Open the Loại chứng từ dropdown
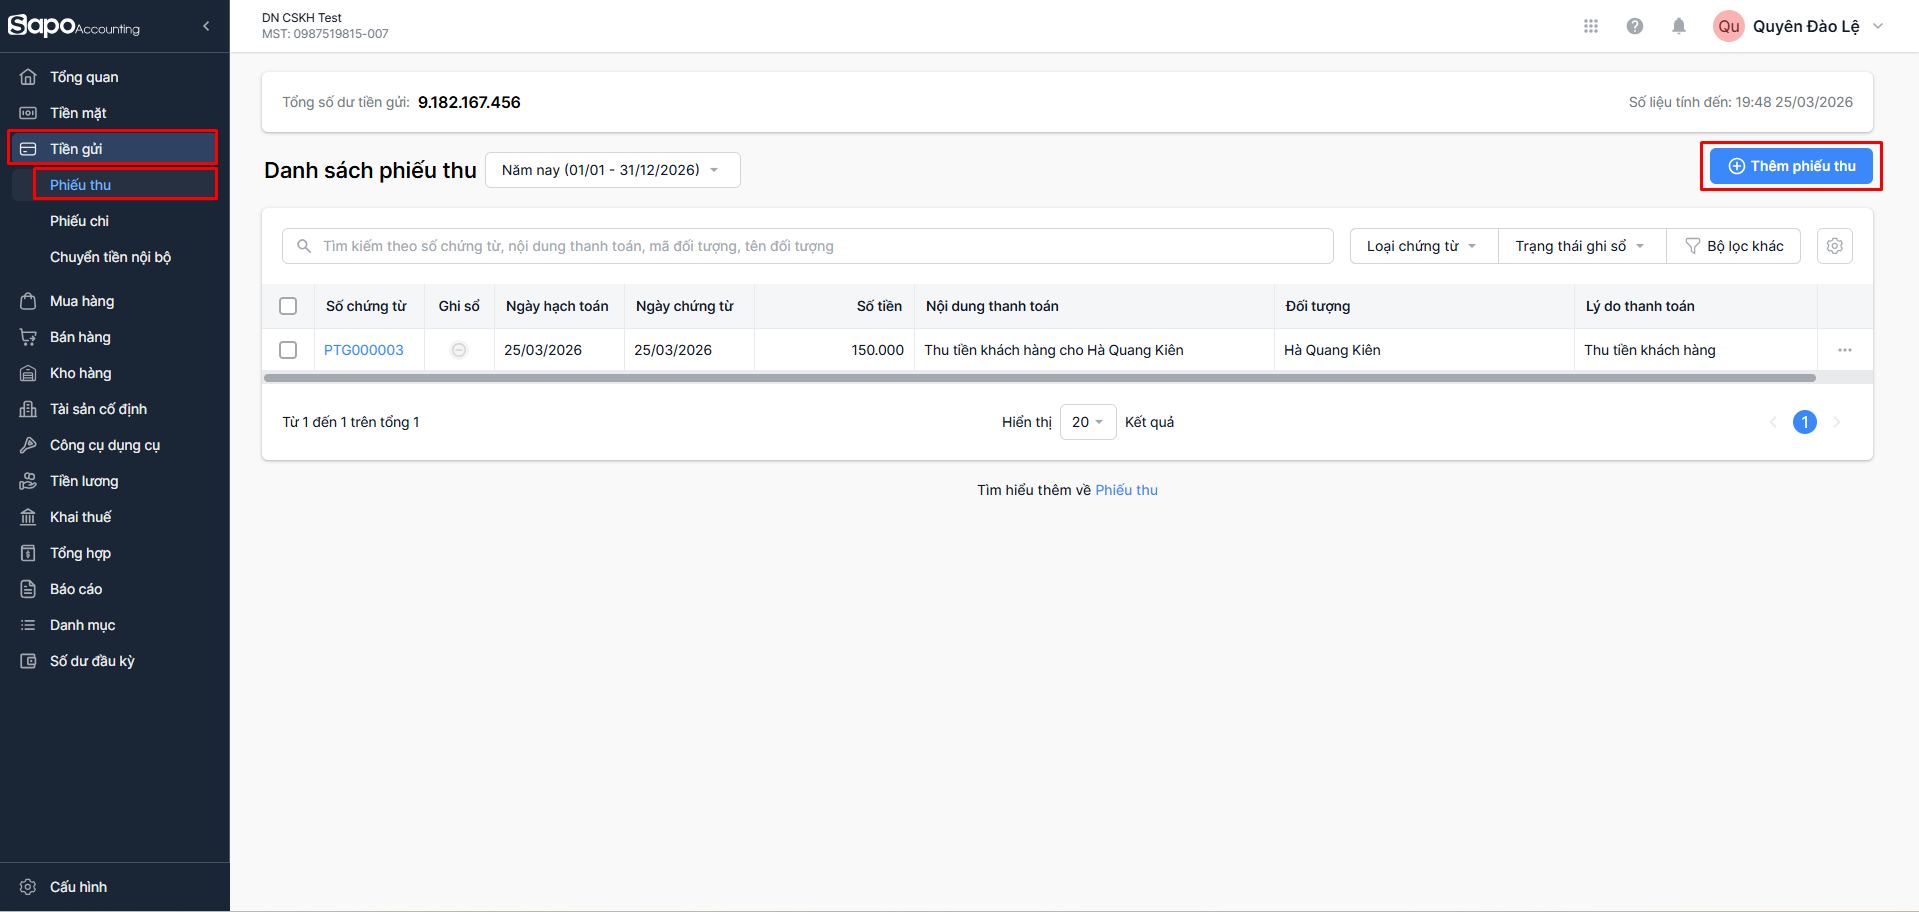1919x912 pixels. (x=1422, y=246)
